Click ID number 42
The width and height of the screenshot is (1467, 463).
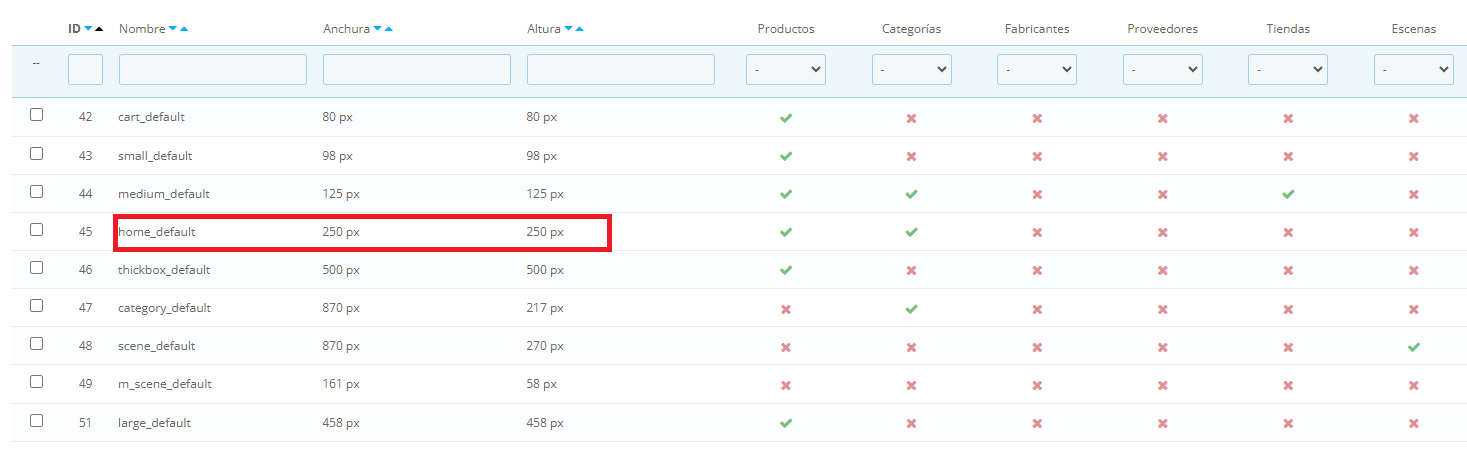coord(85,117)
